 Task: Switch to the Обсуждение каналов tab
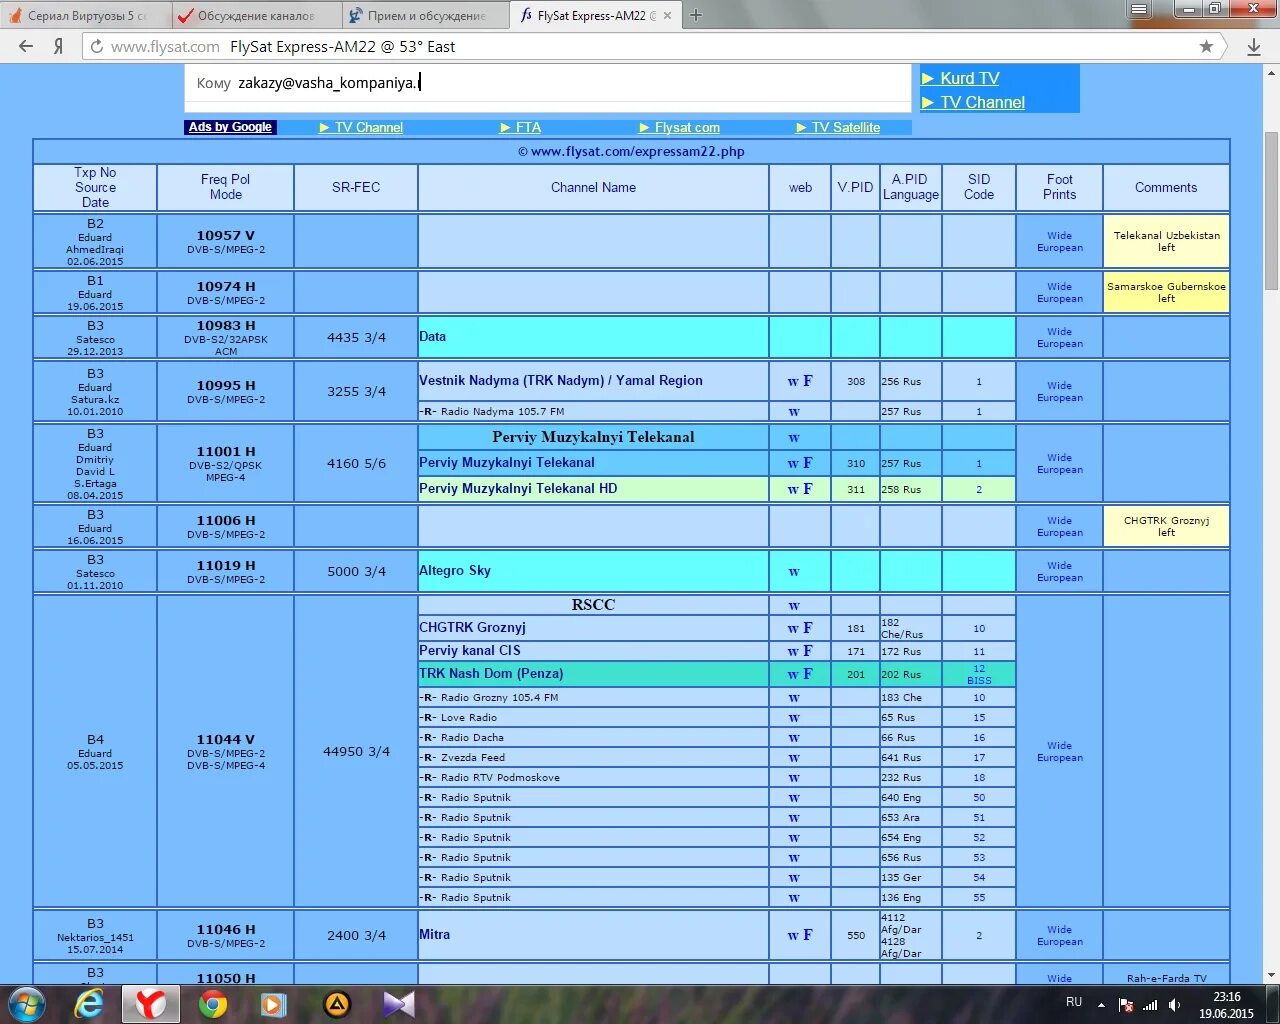255,16
